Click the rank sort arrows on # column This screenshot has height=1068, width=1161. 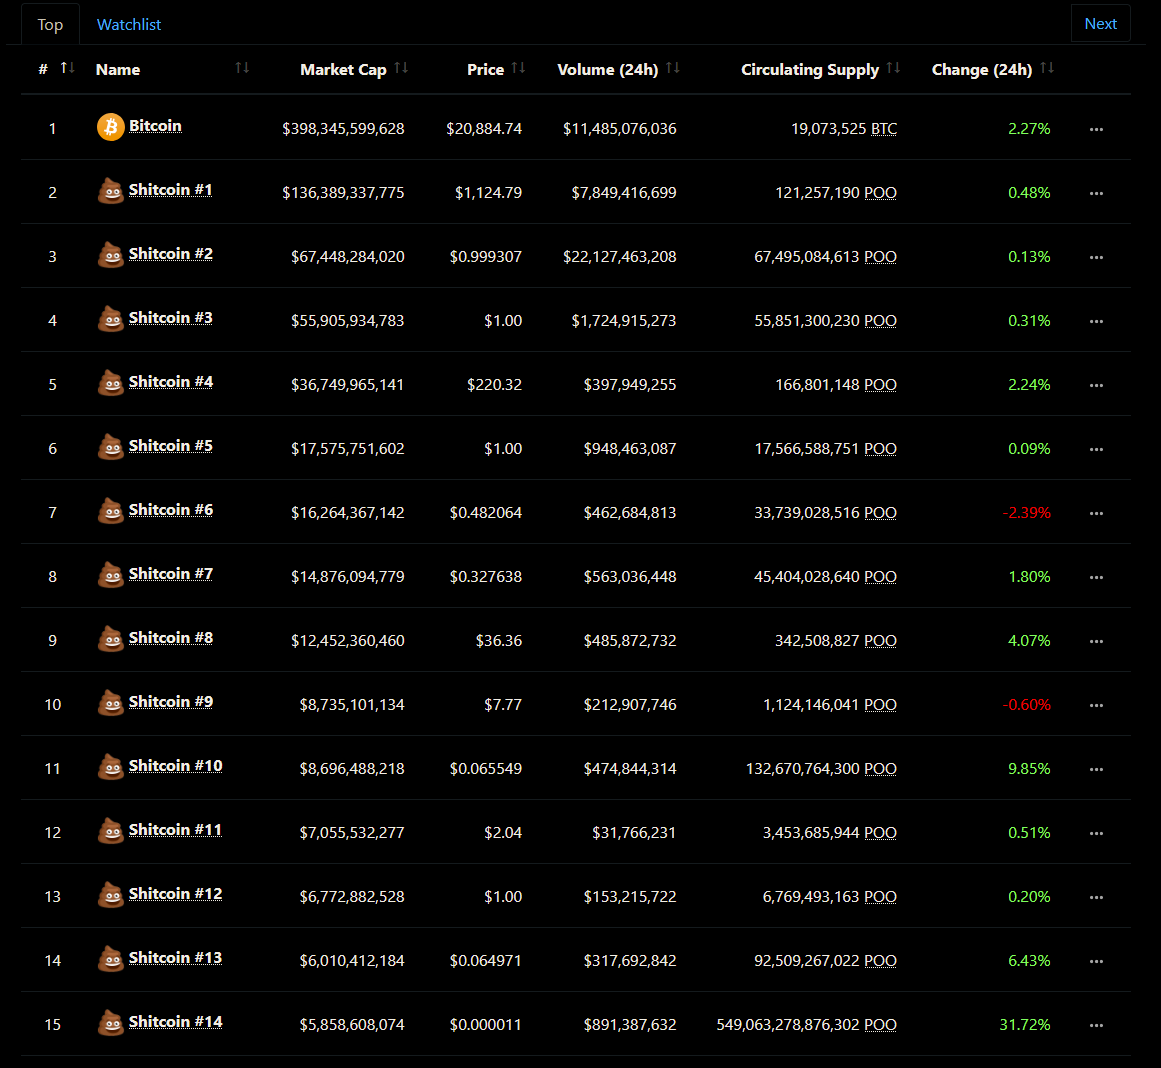coord(66,68)
